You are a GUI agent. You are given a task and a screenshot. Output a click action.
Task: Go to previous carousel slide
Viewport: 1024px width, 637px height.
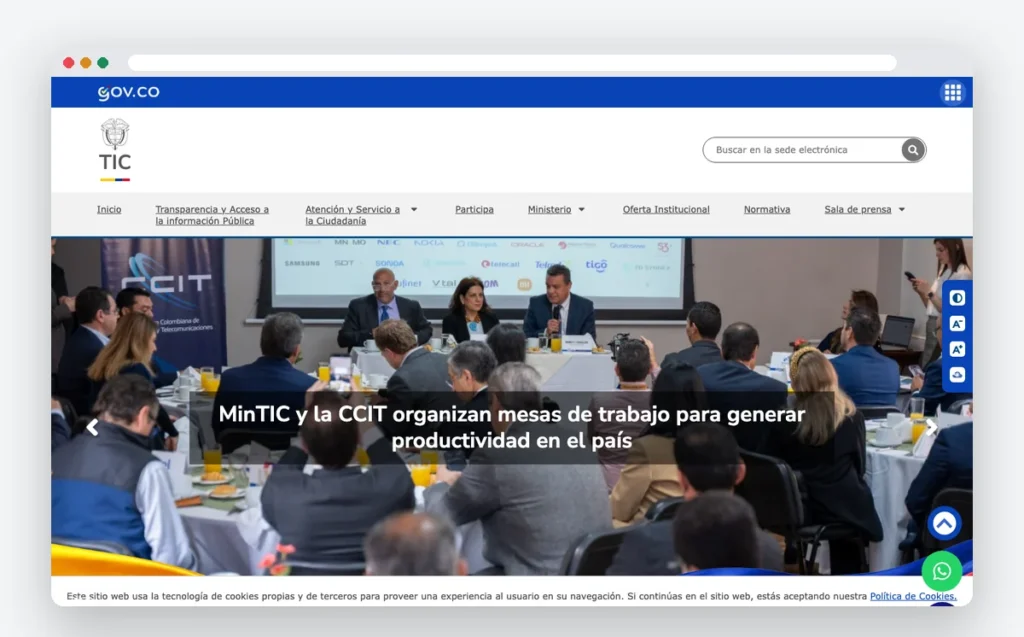point(92,428)
